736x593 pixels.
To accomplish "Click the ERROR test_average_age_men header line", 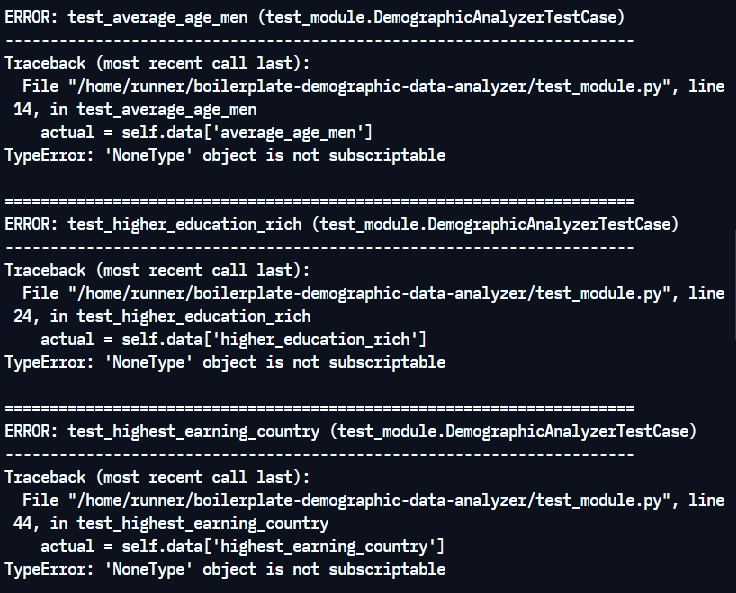I will click(x=315, y=17).
